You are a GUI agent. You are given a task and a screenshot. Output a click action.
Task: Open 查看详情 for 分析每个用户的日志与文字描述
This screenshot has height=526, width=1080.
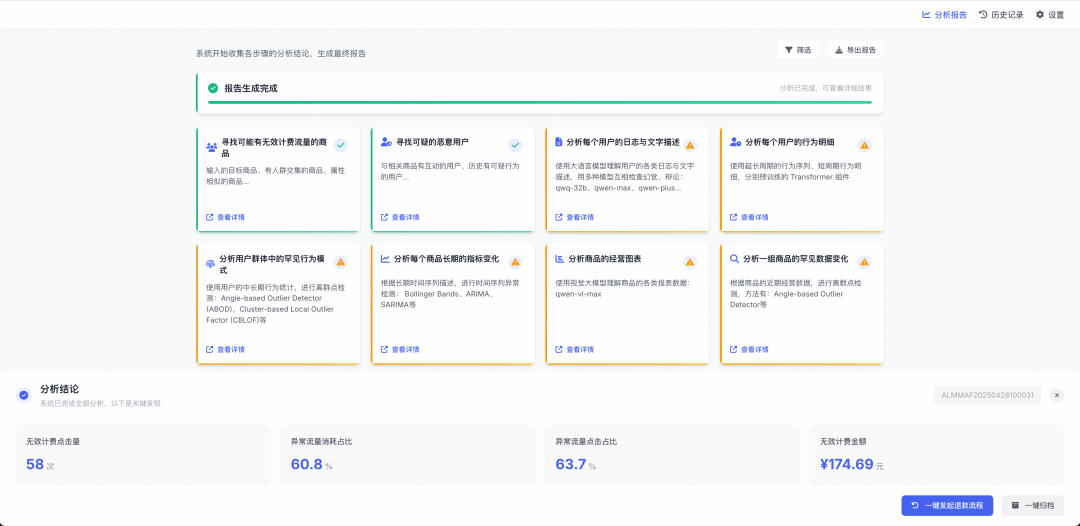[x=574, y=217]
